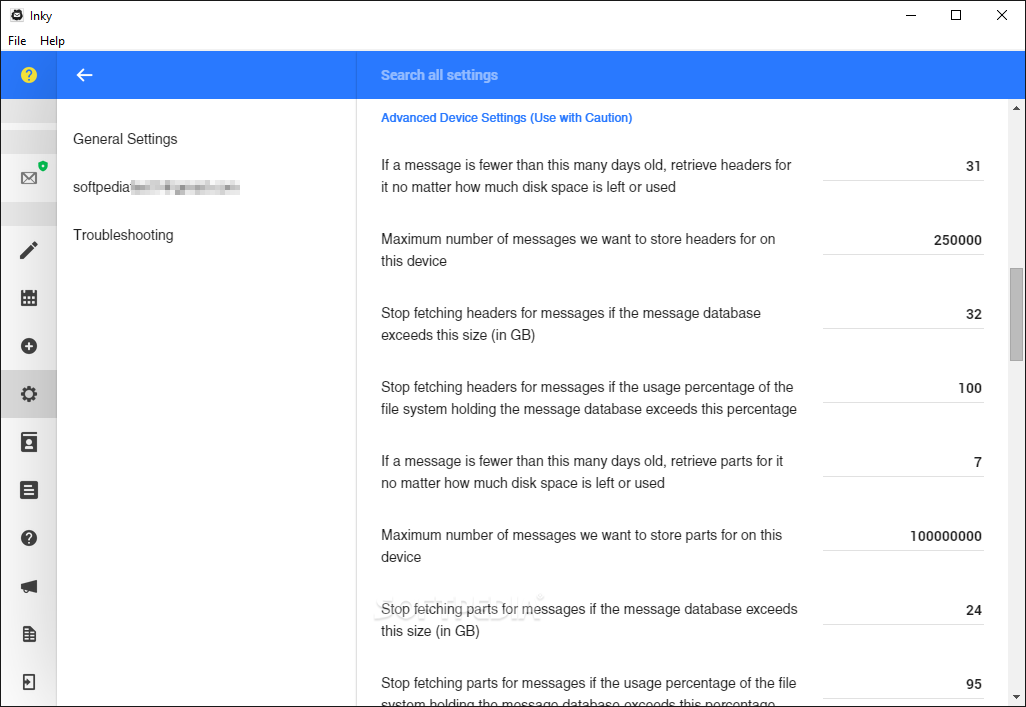Screen dimensions: 1026x707
Task: Compose a message with the pencil icon
Action: [x=29, y=250]
